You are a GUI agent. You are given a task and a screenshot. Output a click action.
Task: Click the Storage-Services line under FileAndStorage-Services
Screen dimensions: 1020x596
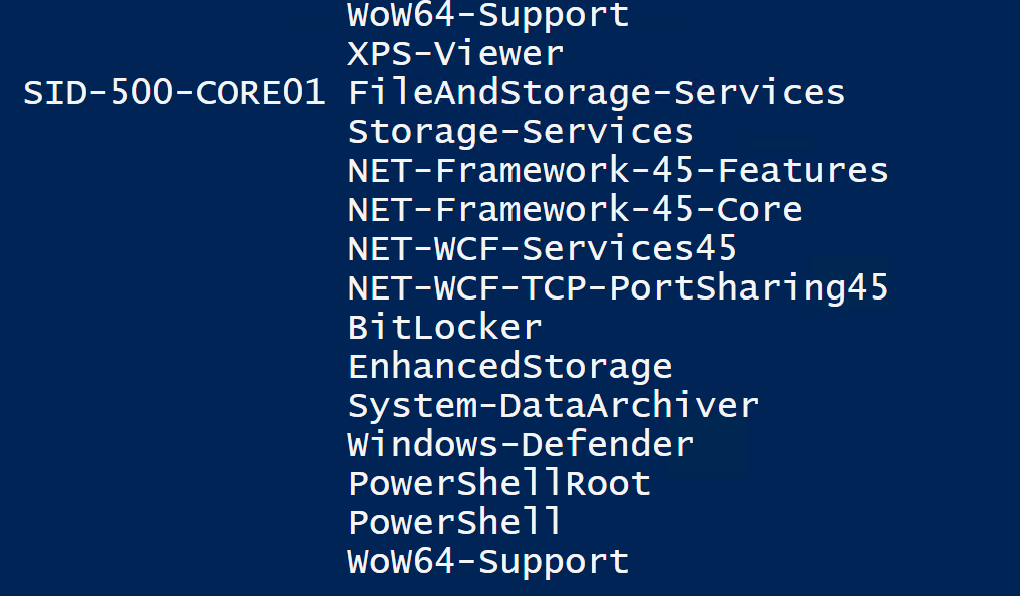click(520, 132)
